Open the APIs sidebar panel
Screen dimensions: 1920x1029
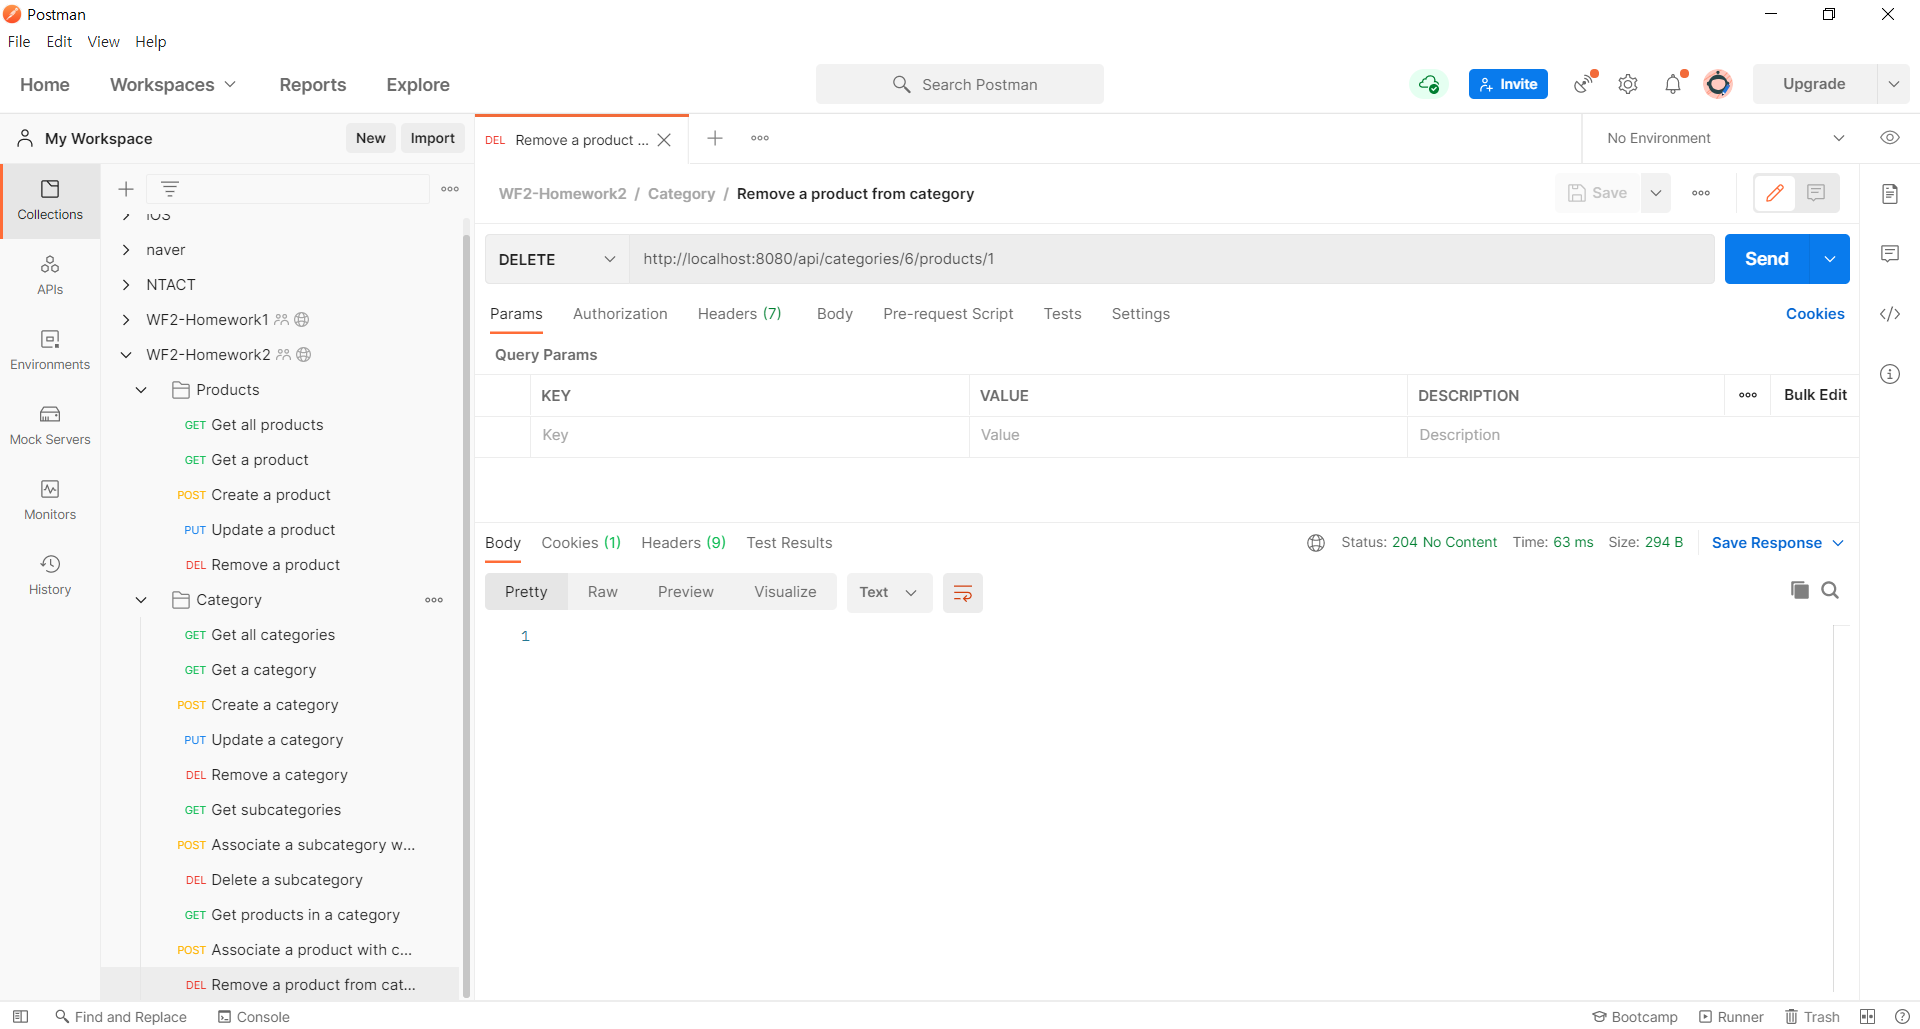(50, 276)
